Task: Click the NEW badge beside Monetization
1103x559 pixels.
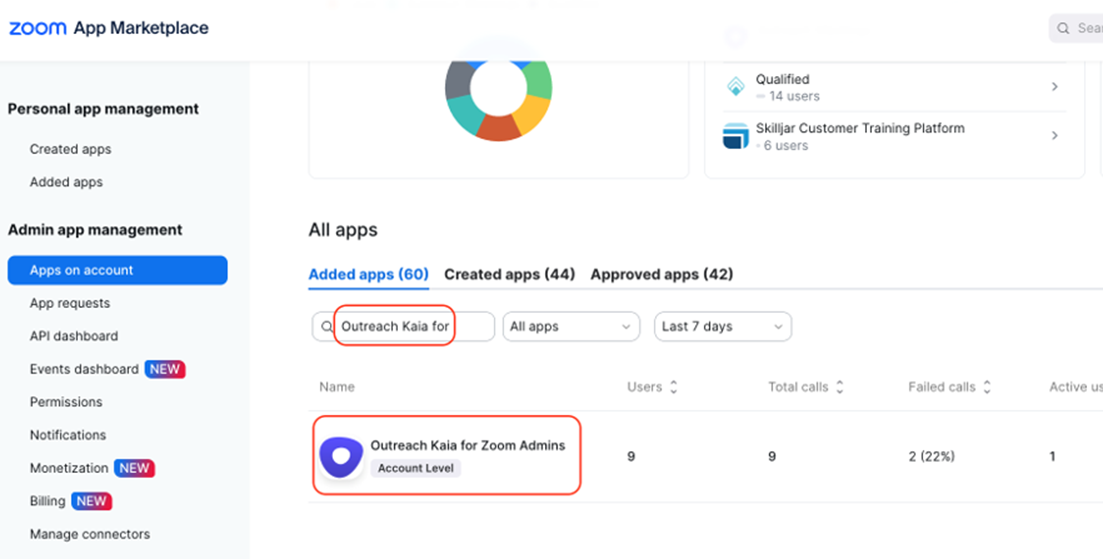Action: (134, 468)
